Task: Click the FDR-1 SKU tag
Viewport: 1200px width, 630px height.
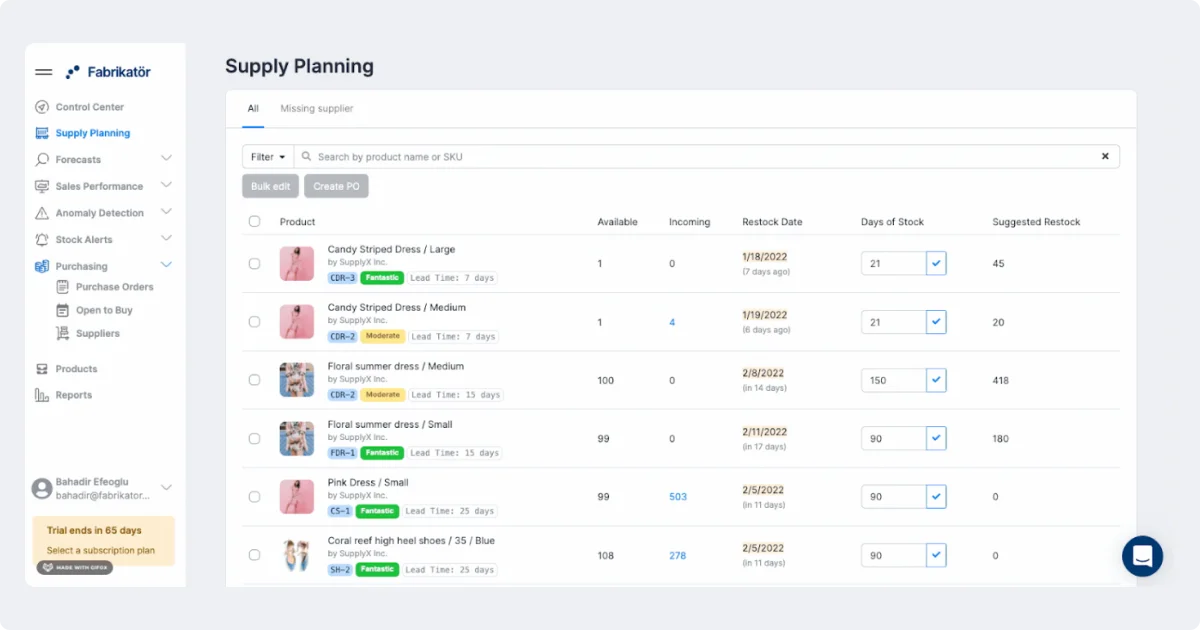Action: (x=342, y=453)
